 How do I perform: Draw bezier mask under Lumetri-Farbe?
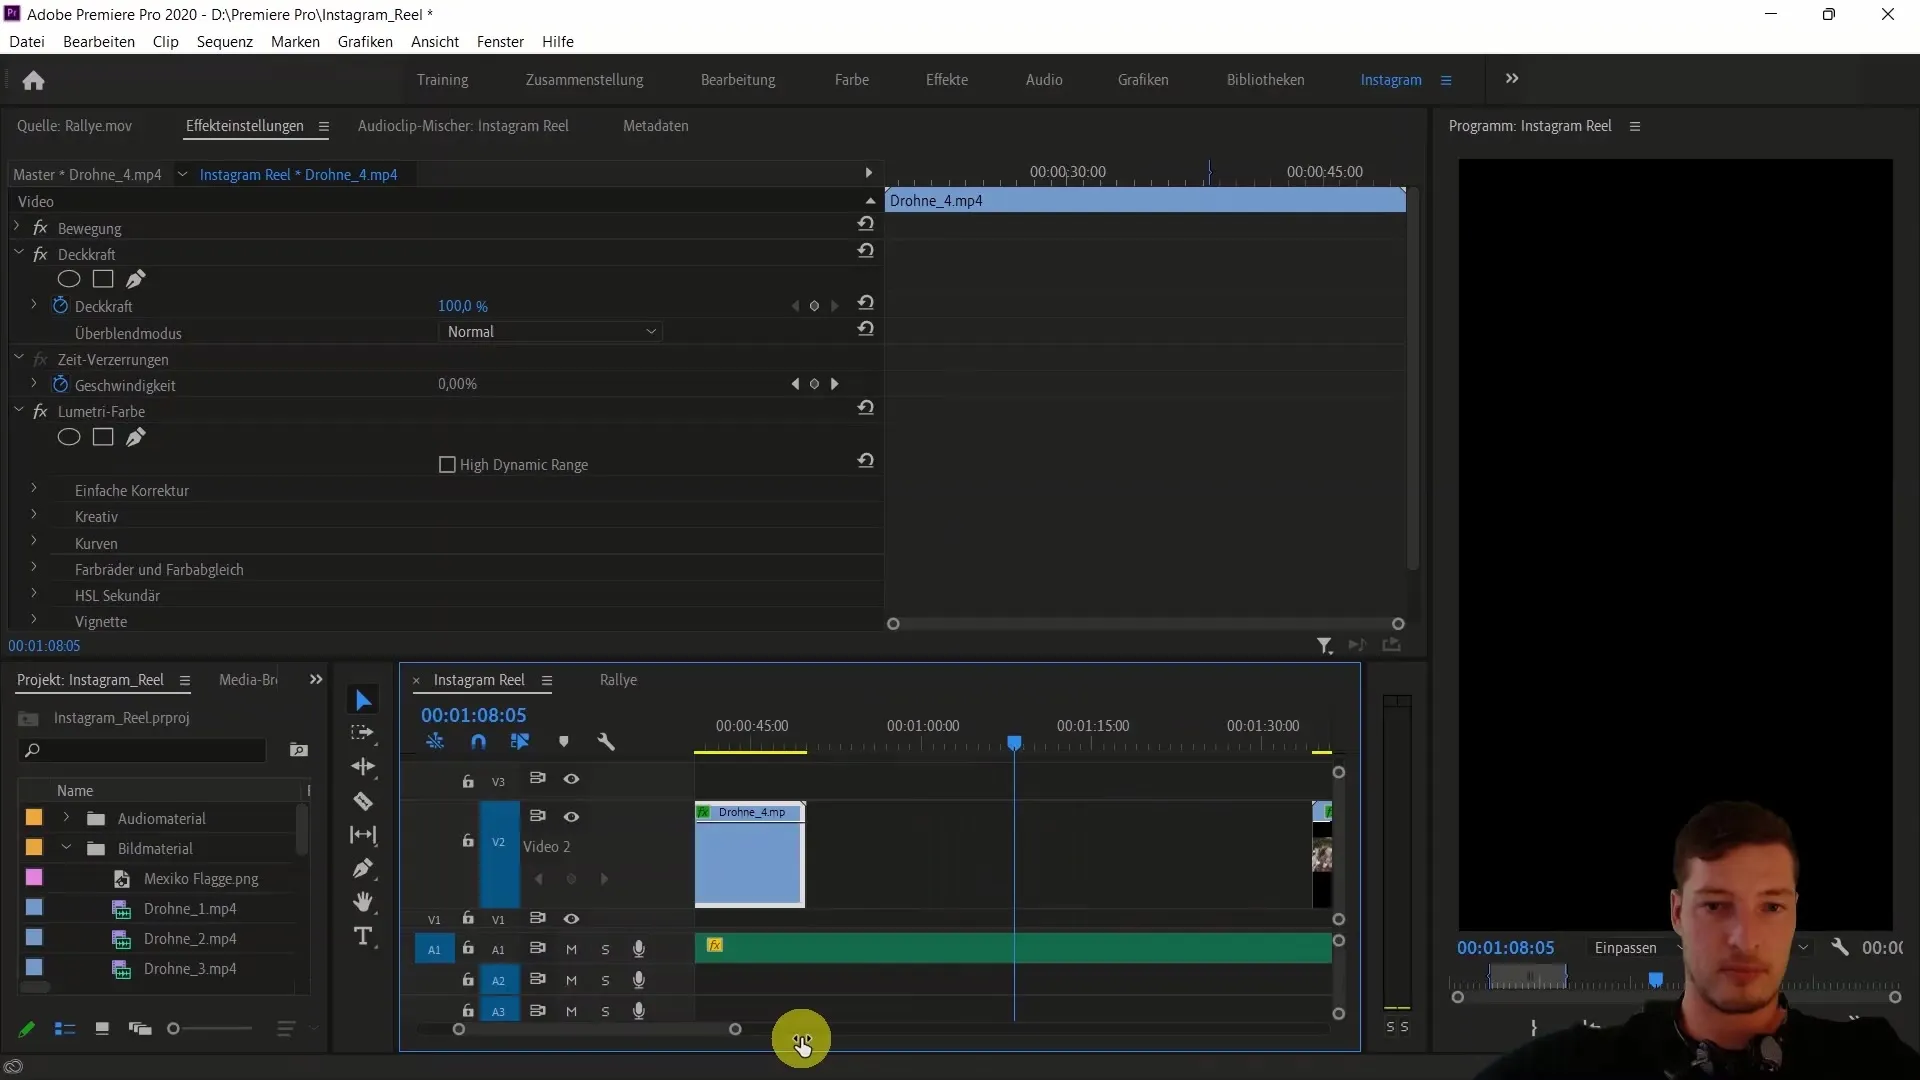136,437
